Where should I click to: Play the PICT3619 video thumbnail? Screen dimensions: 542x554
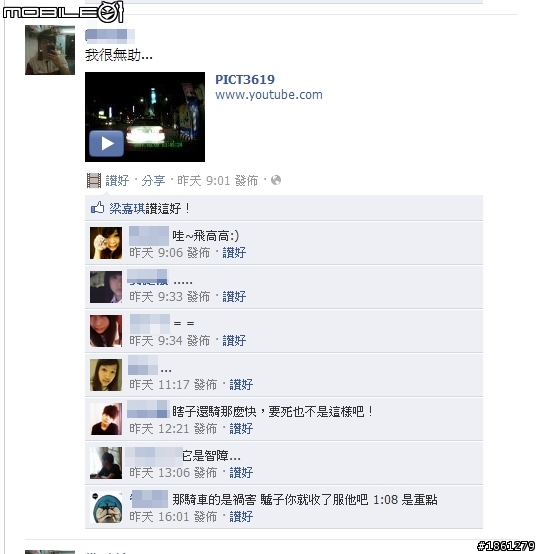click(145, 117)
